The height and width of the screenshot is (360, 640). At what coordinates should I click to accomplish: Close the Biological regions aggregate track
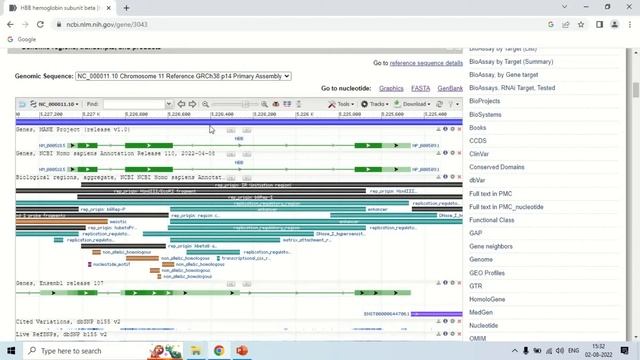459,177
